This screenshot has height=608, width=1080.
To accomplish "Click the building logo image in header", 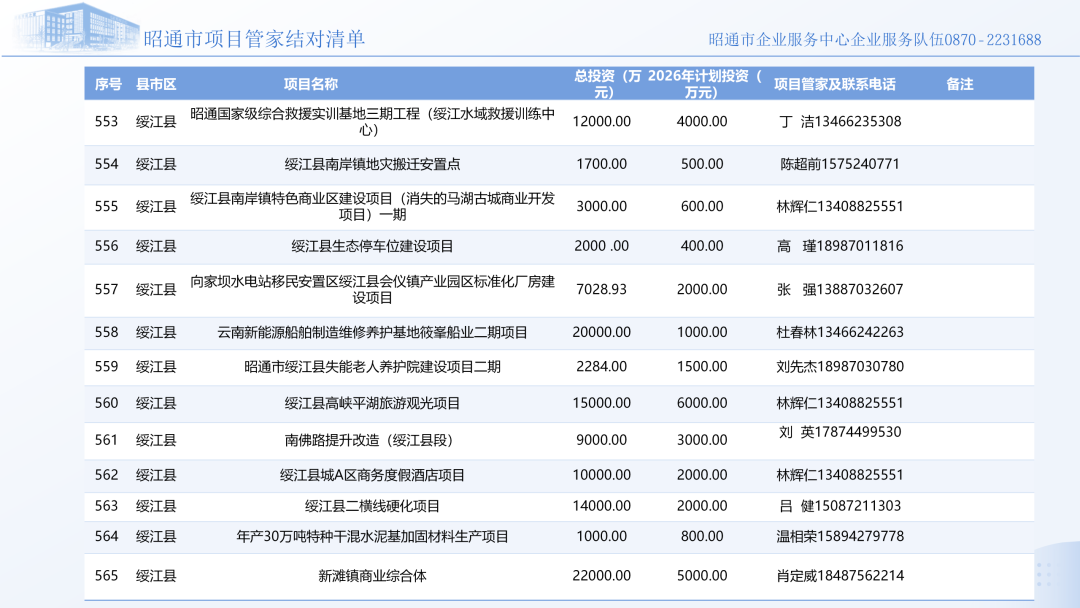I will click(76, 28).
